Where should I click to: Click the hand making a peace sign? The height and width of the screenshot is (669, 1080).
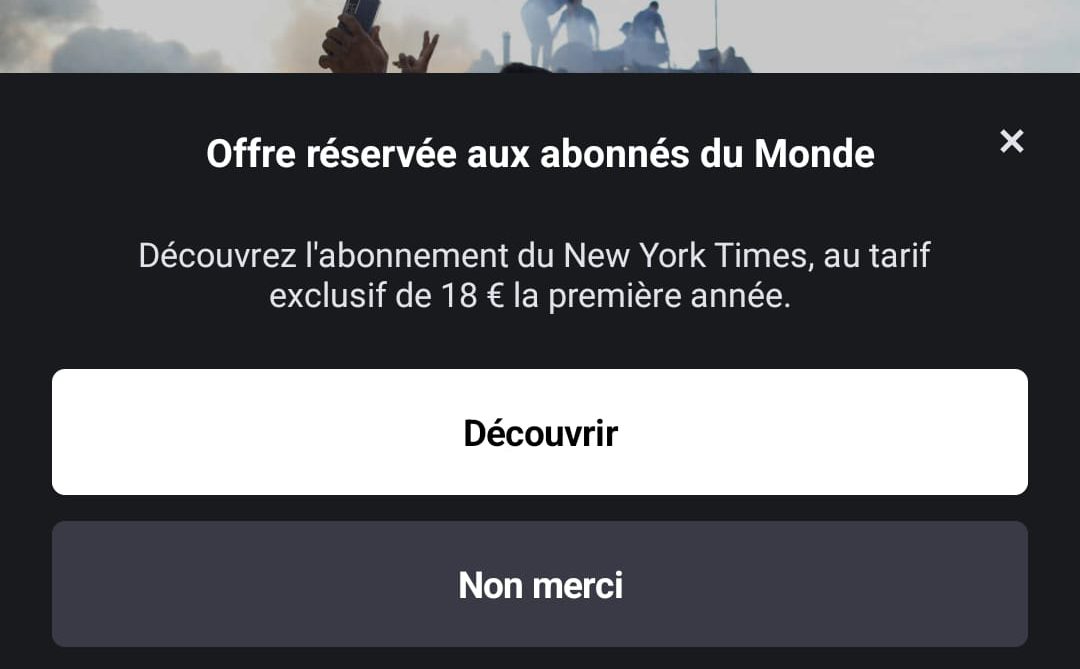[x=417, y=54]
